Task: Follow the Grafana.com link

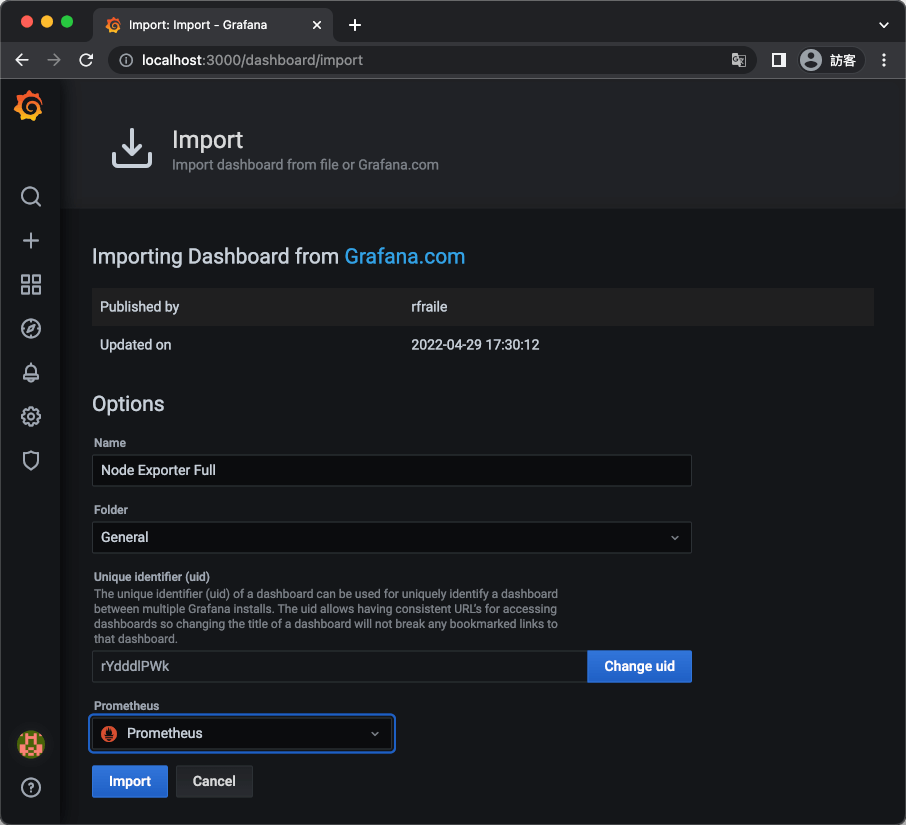Action: [404, 257]
